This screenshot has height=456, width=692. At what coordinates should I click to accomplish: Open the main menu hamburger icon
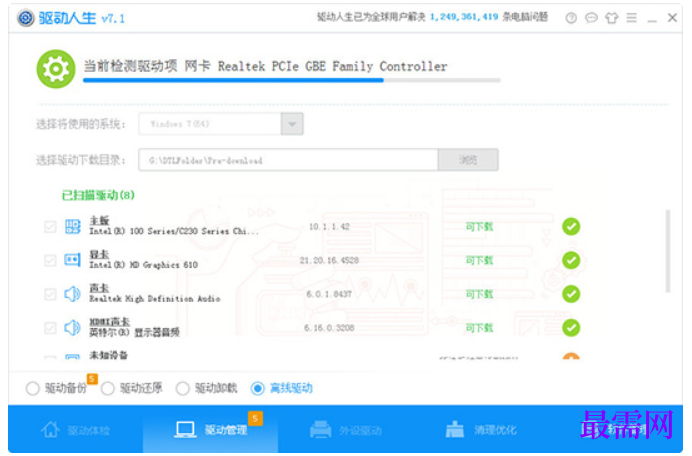click(x=632, y=18)
